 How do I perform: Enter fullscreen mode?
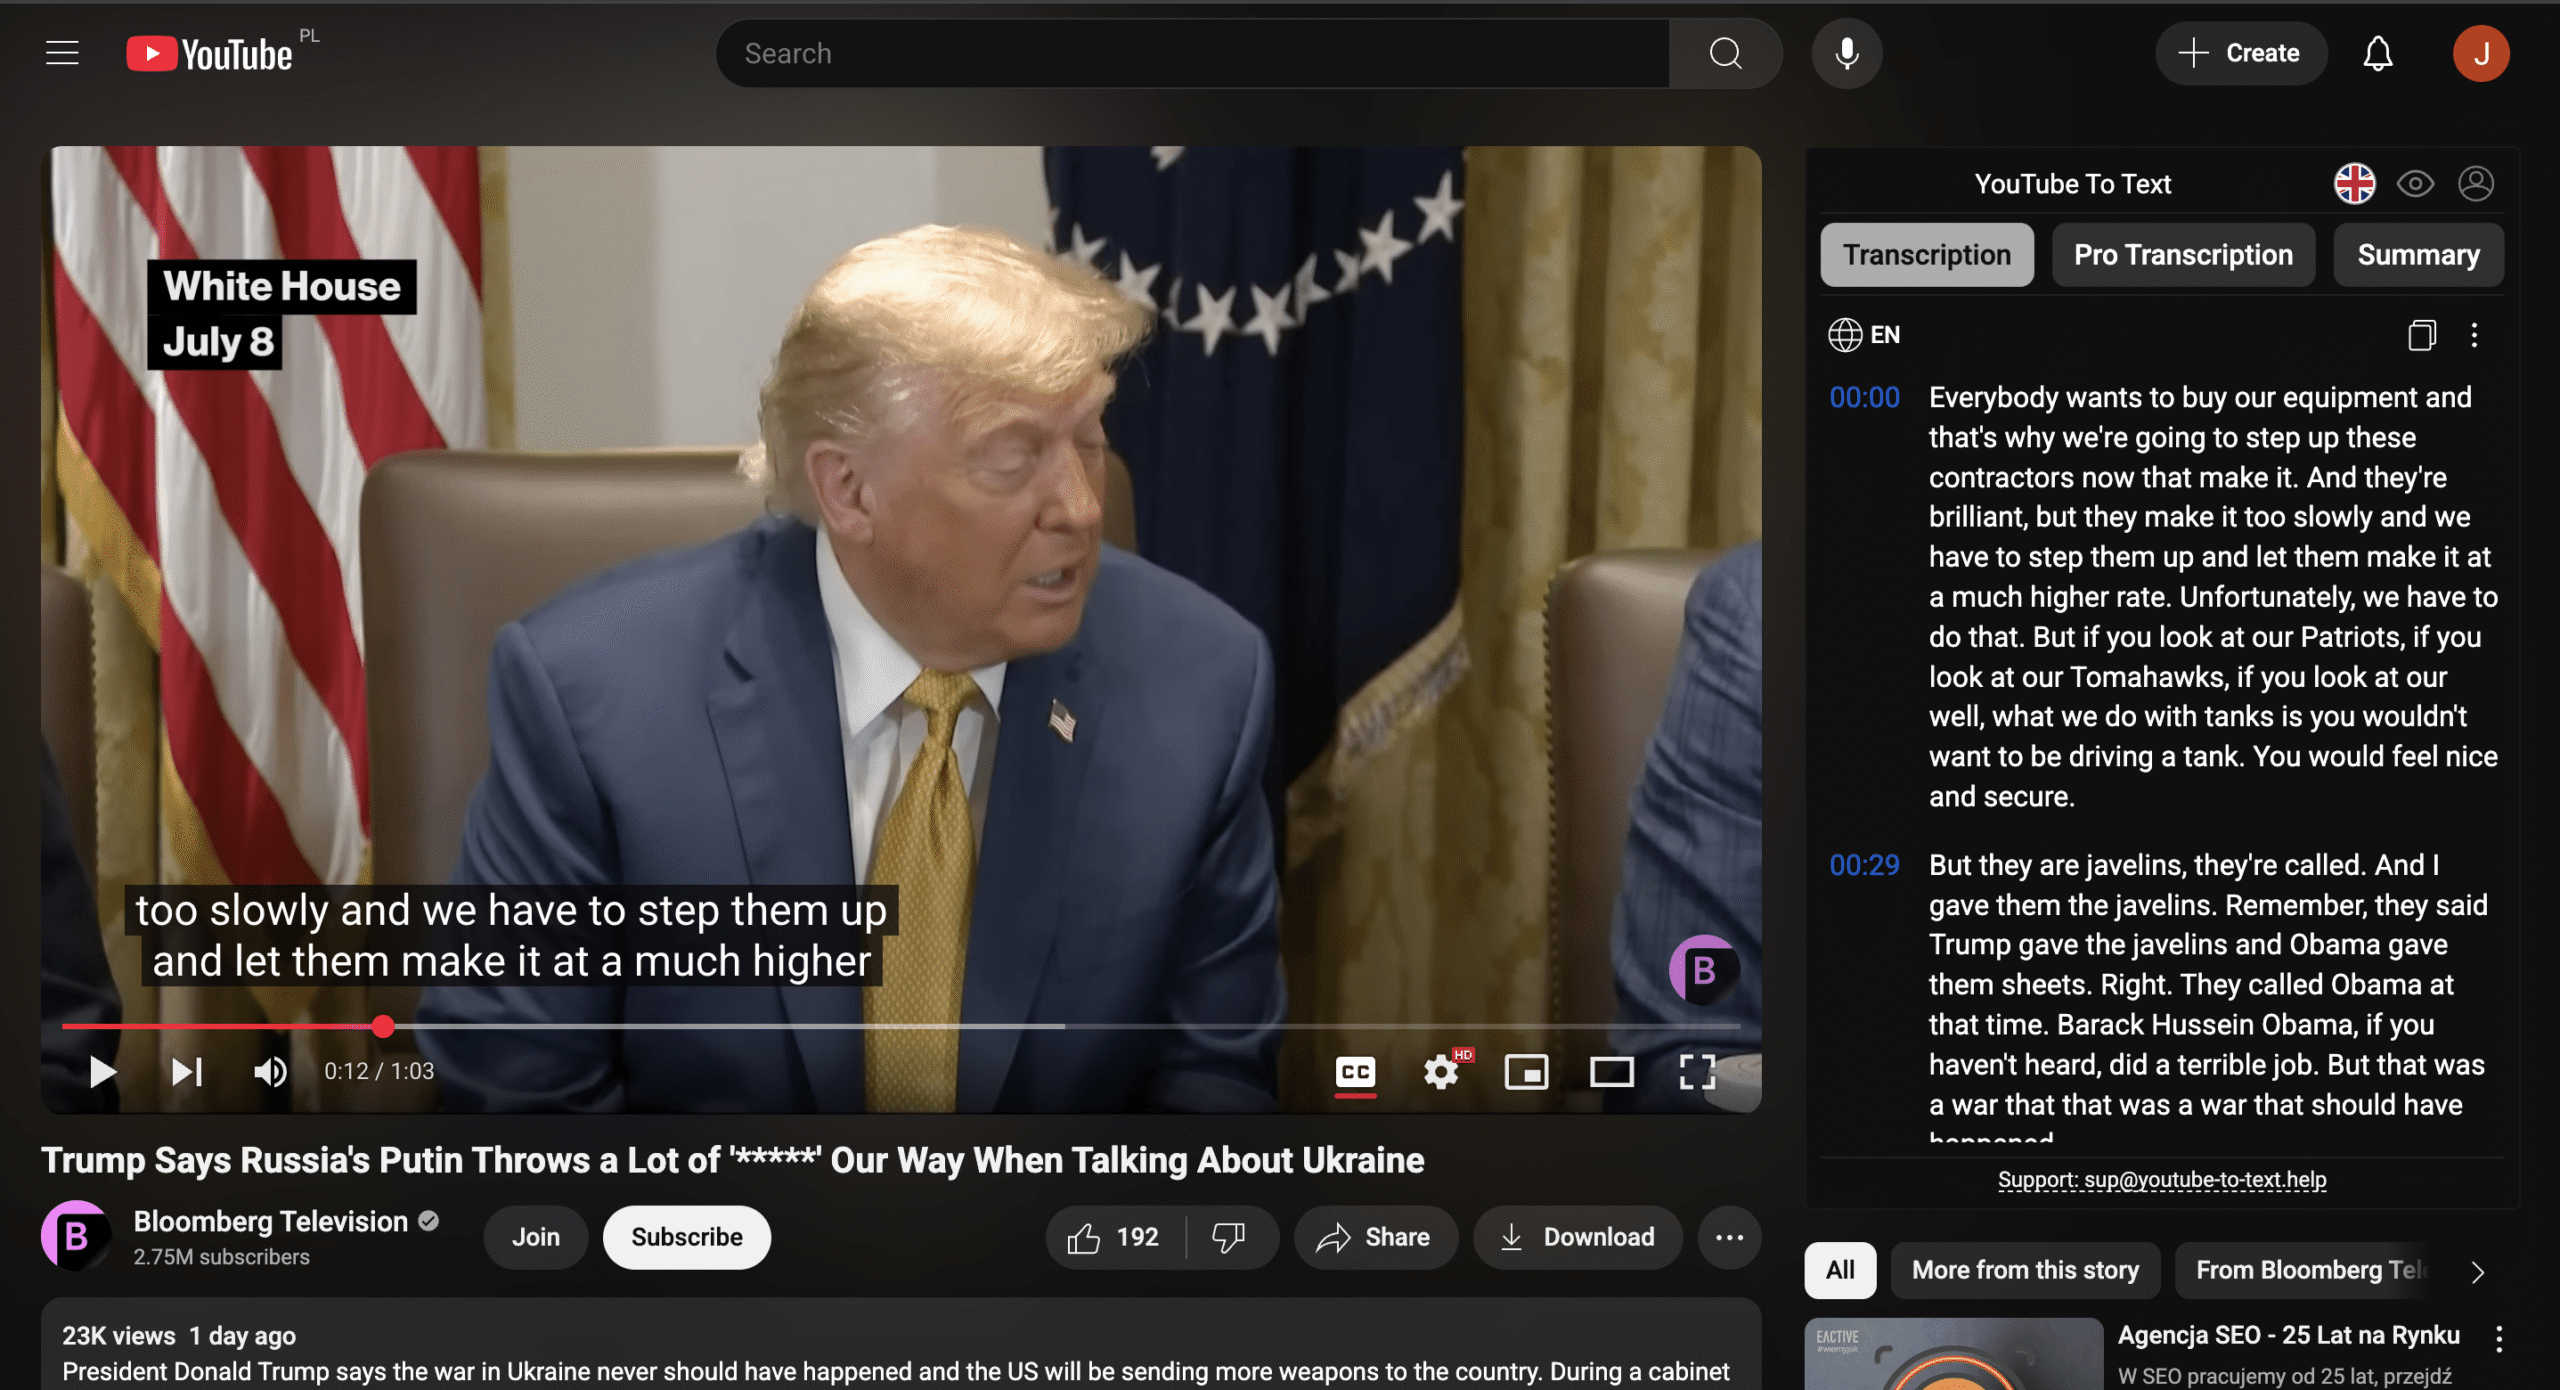[x=1696, y=1071]
